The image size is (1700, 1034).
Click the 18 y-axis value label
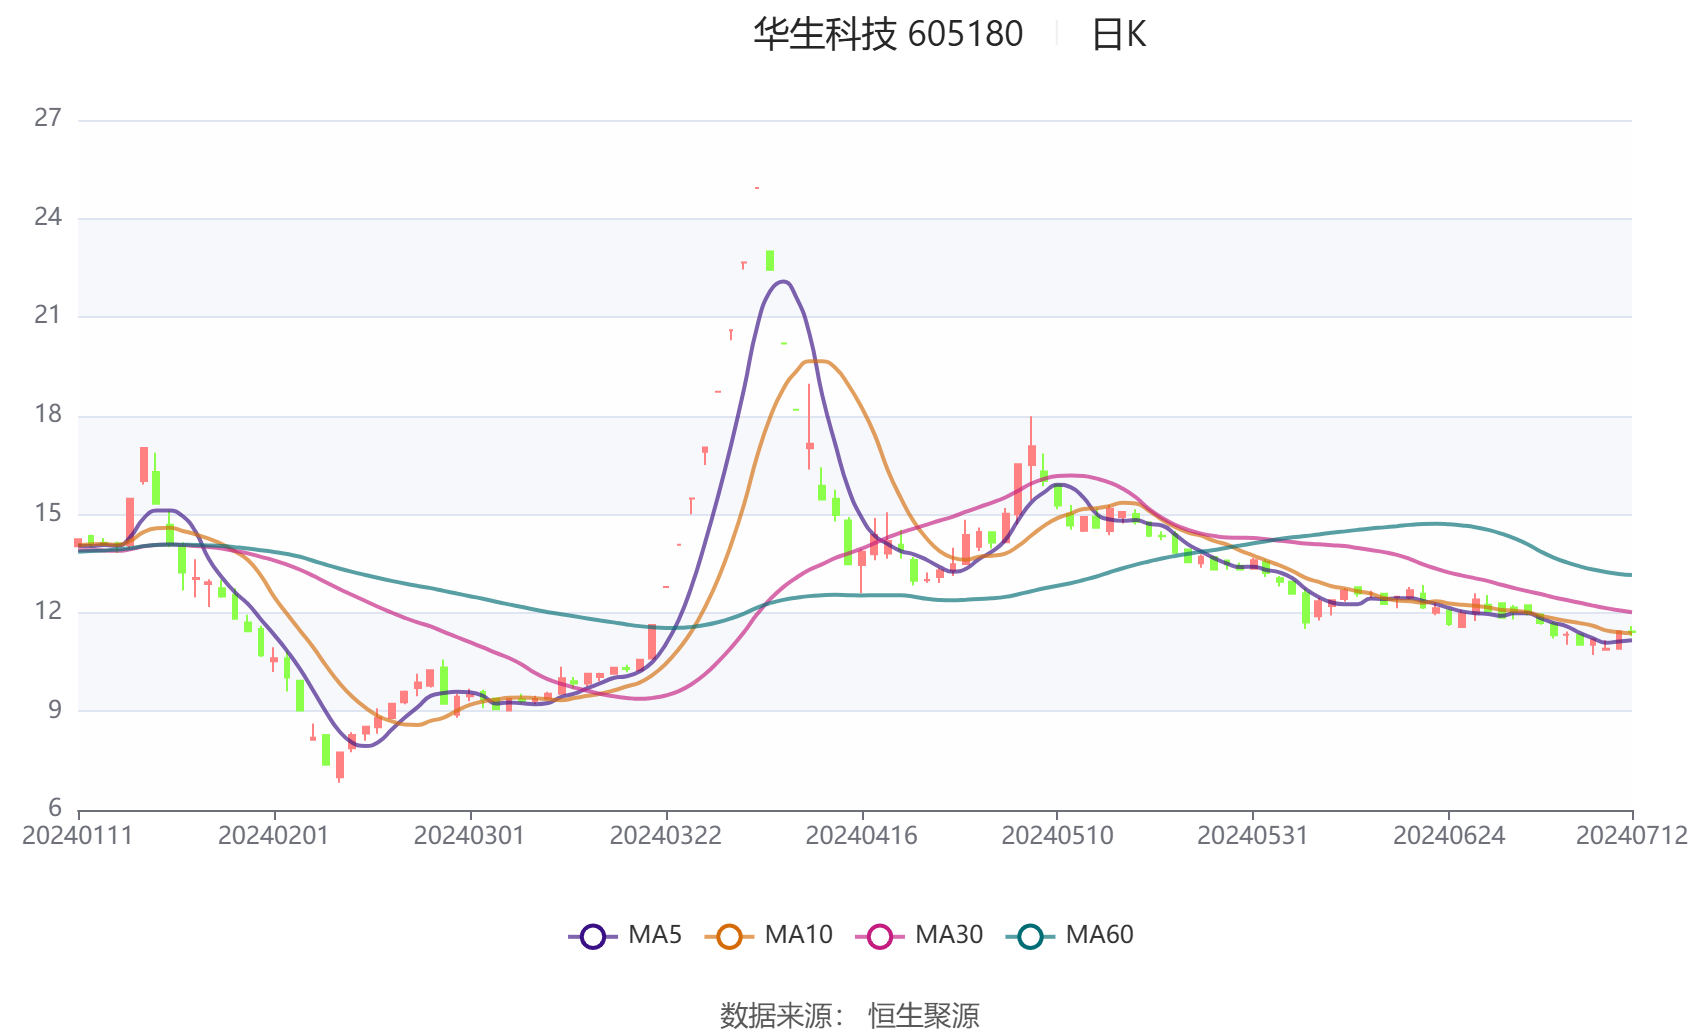click(48, 414)
